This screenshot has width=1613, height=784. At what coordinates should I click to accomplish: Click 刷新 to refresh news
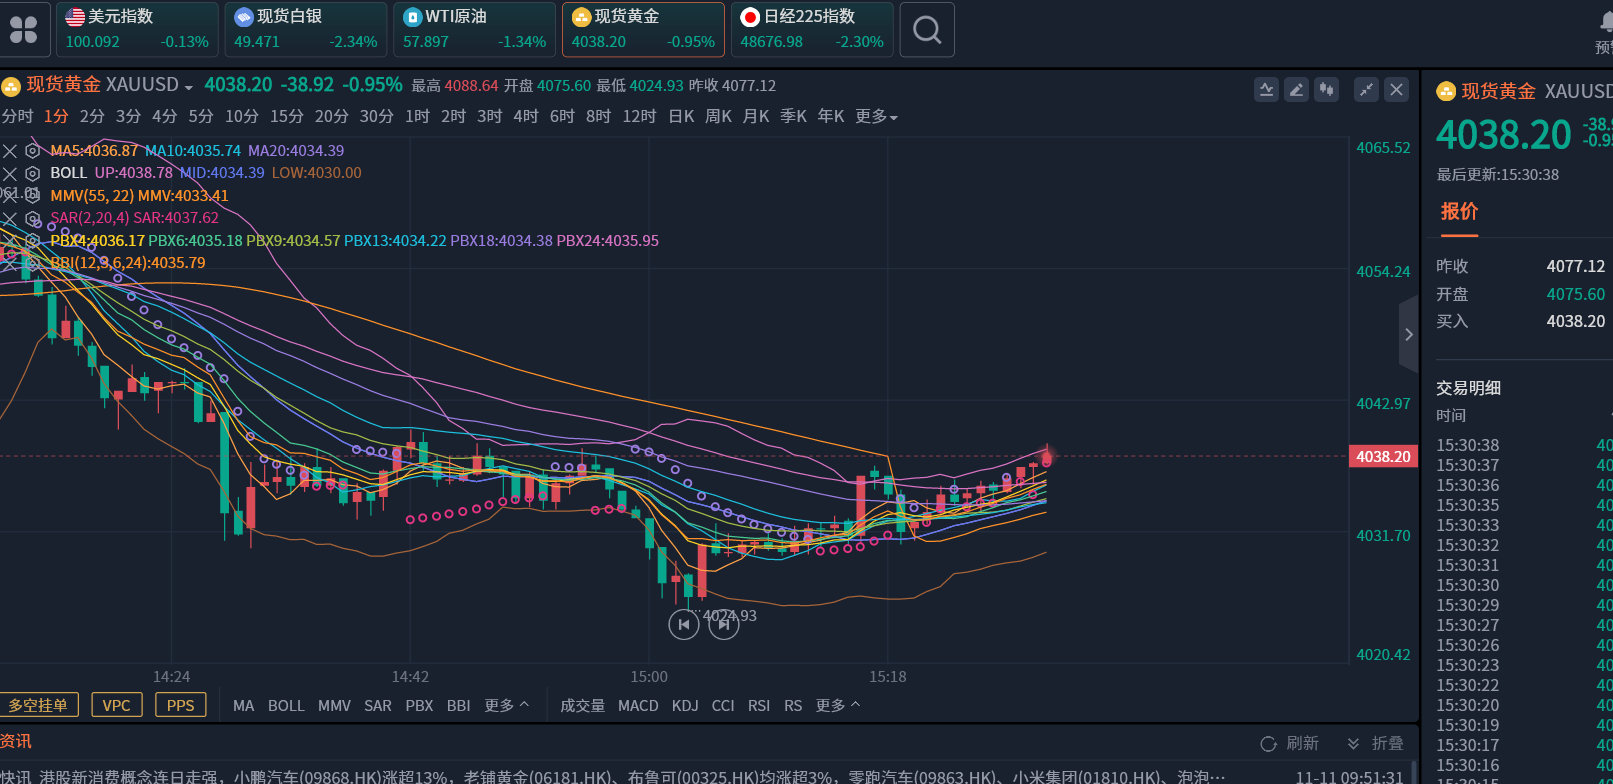[x=1290, y=743]
